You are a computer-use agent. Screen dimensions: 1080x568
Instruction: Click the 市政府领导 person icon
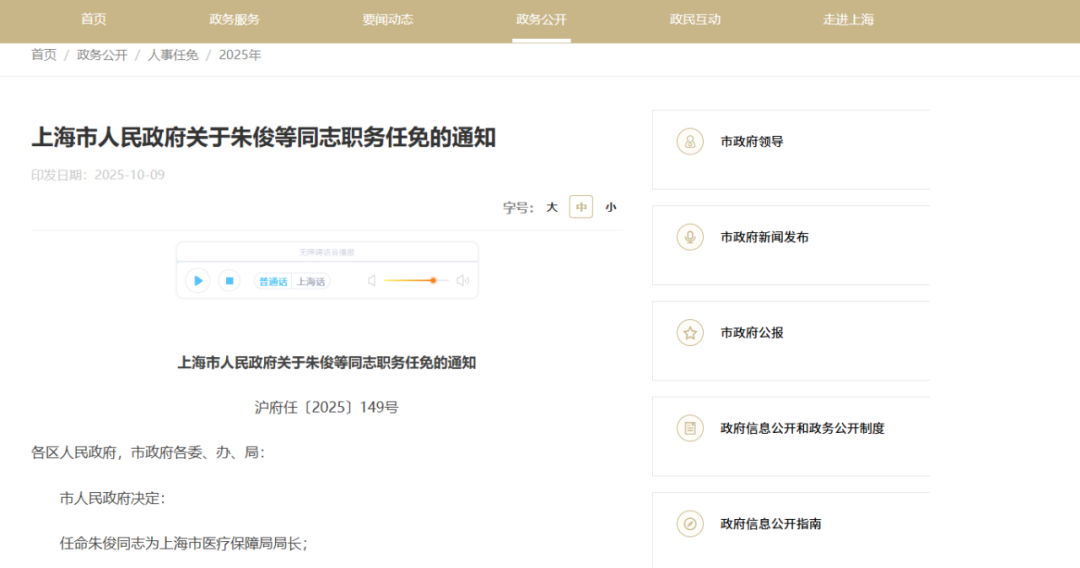(689, 142)
